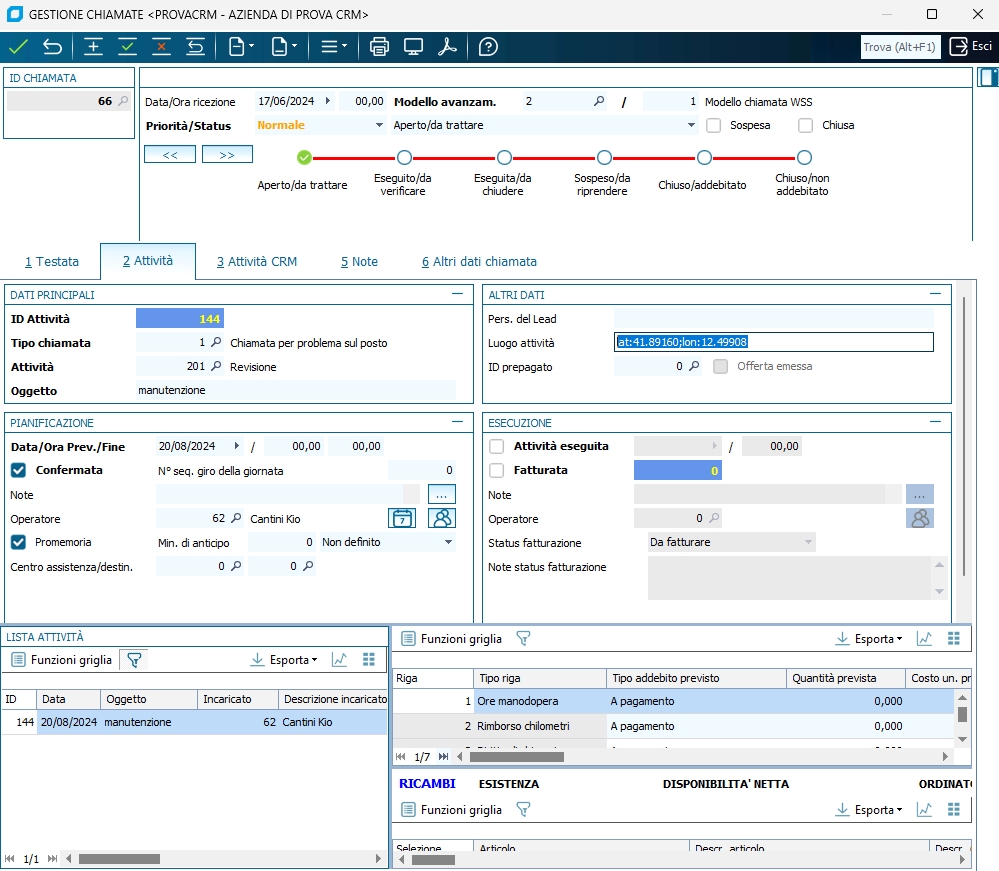Click the delete row red X icon
This screenshot has height=871, width=999.
coord(161,47)
